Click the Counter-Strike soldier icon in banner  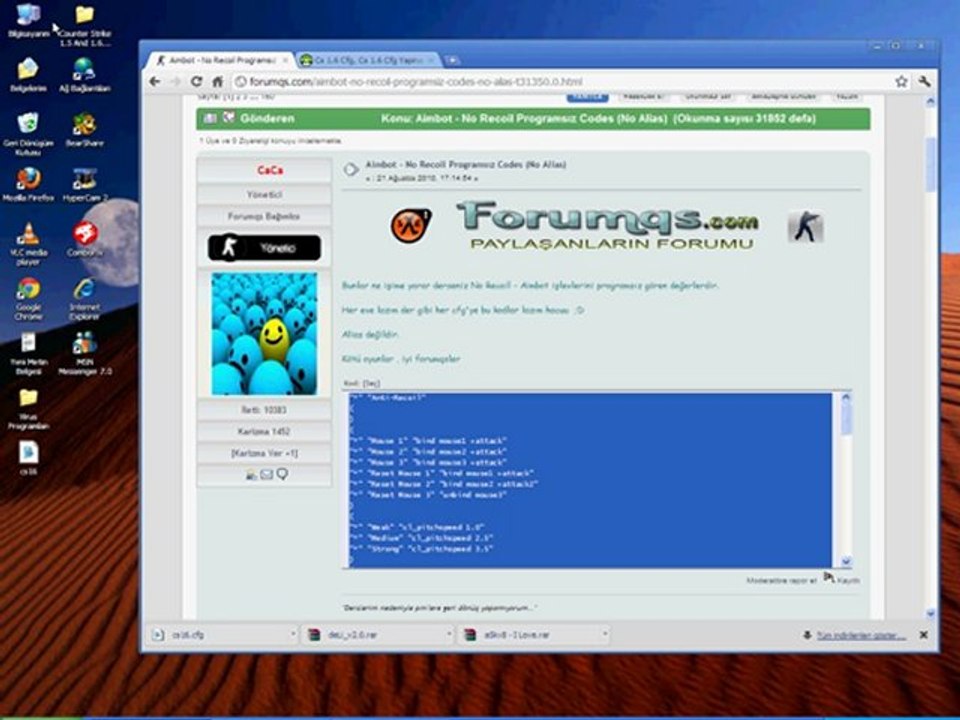[805, 226]
